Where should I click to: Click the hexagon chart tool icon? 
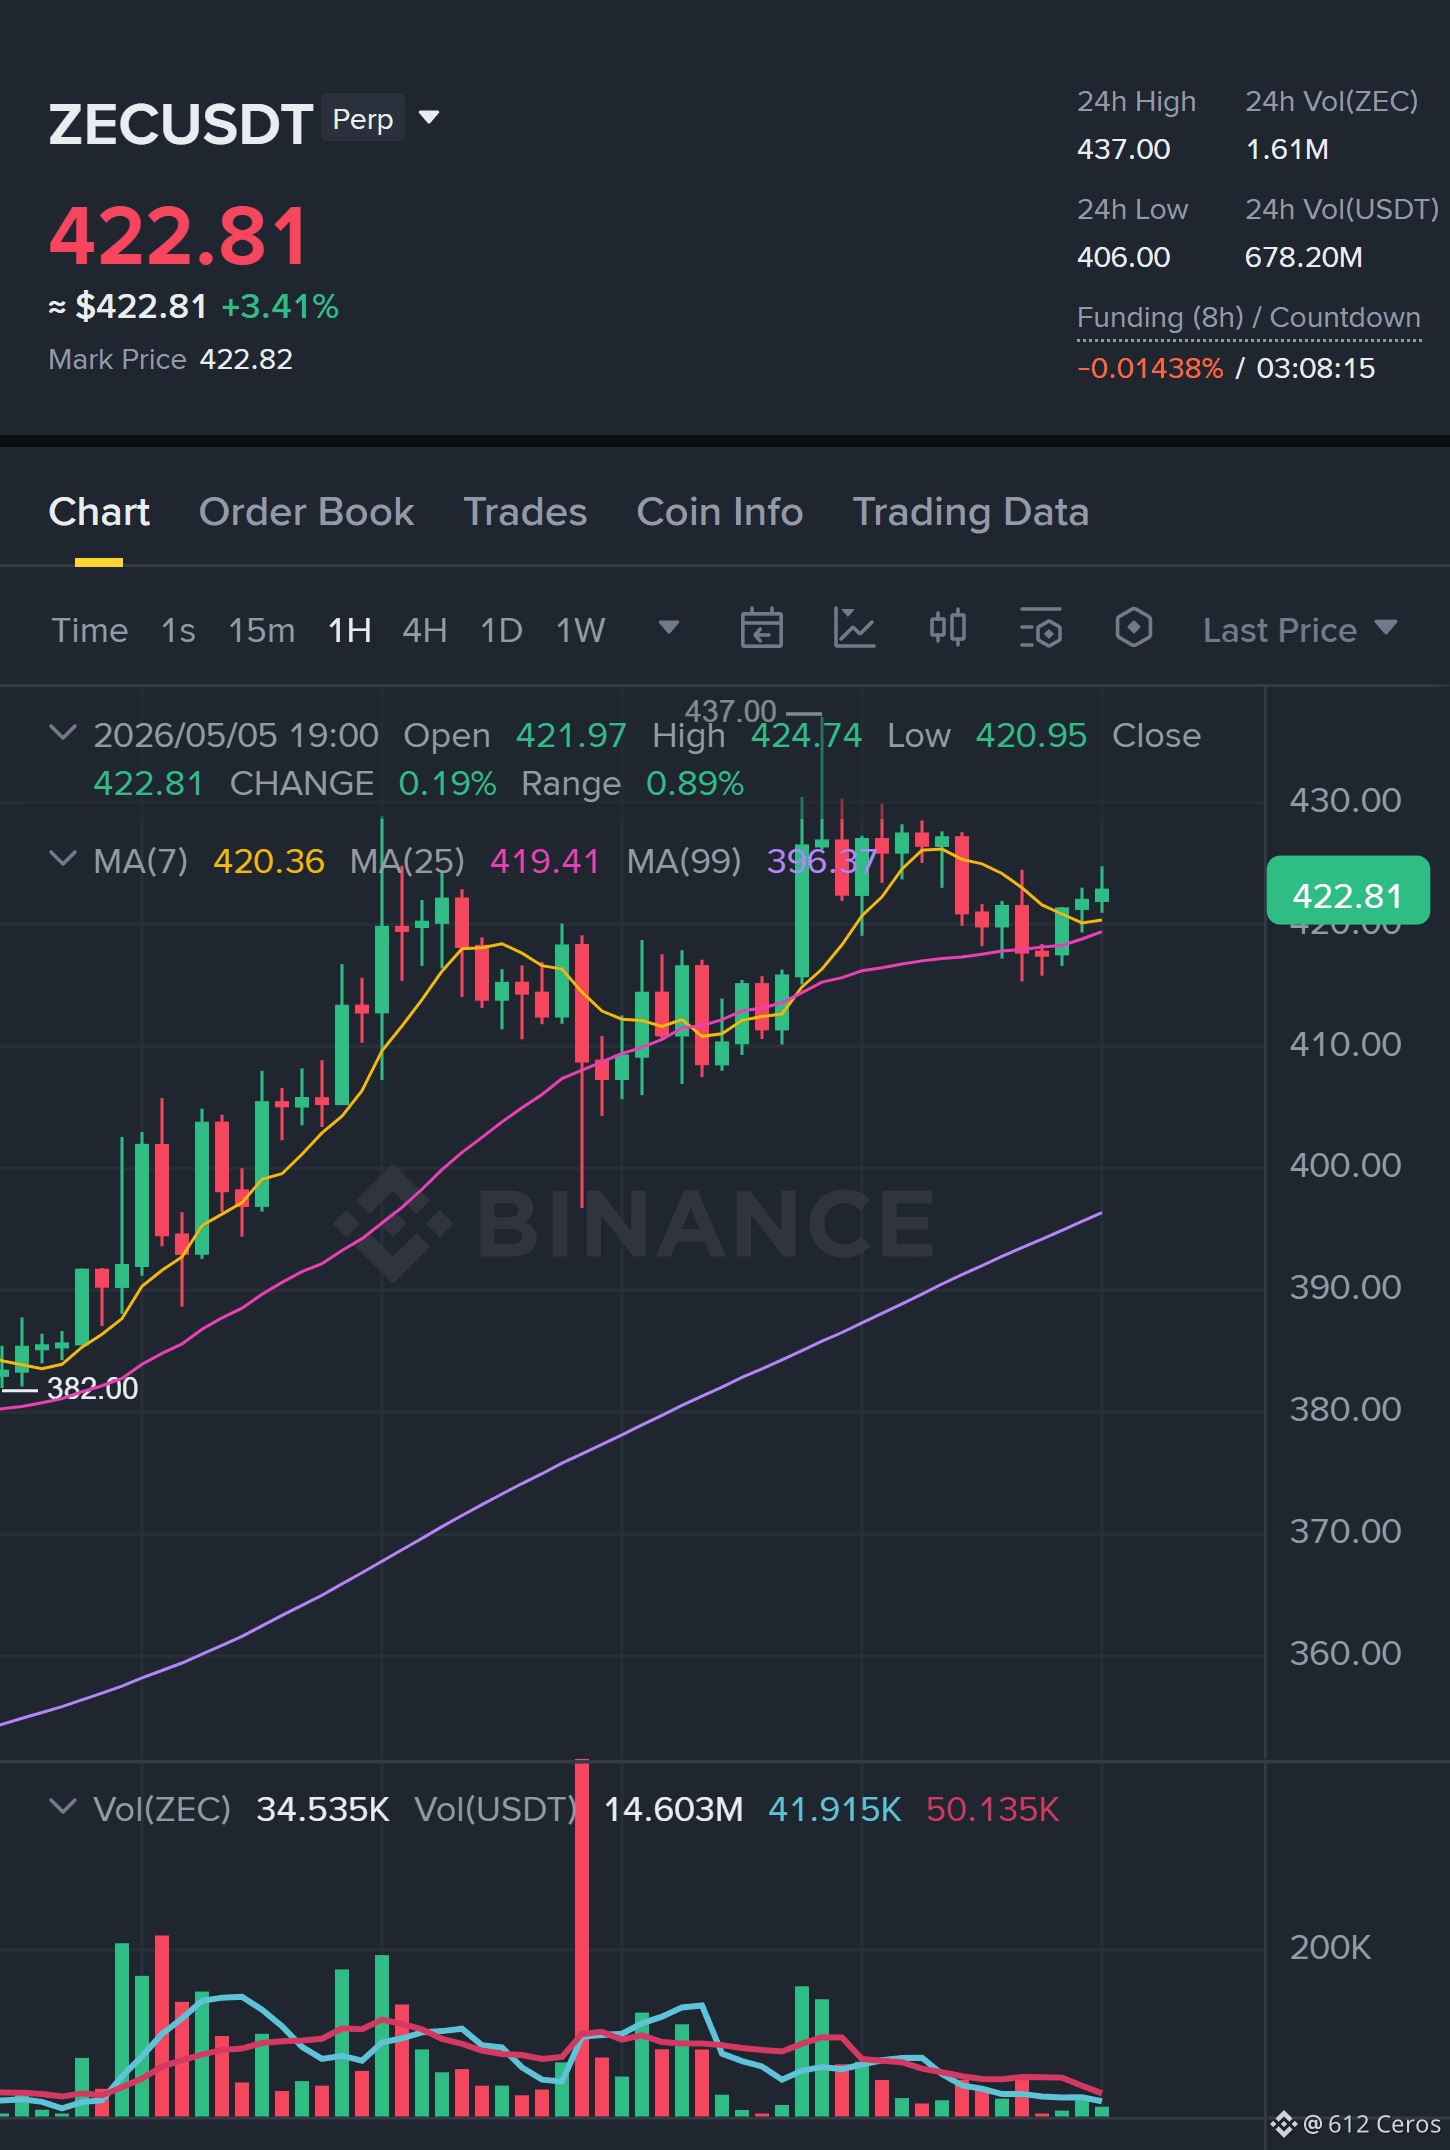pyautogui.click(x=1133, y=629)
